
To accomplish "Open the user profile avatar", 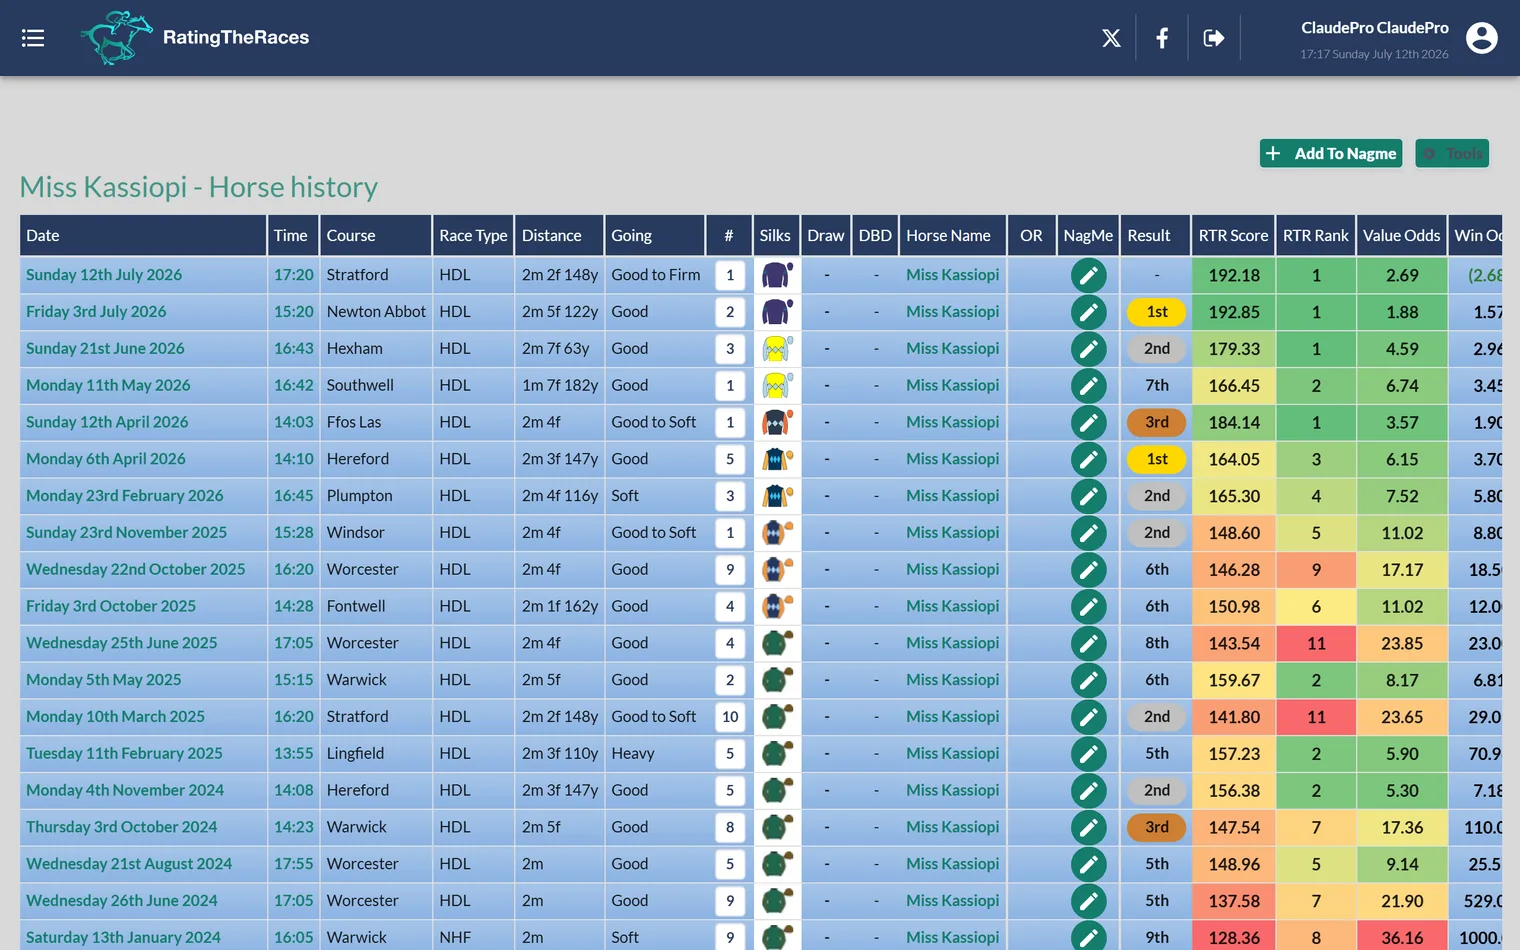I will pos(1481,38).
